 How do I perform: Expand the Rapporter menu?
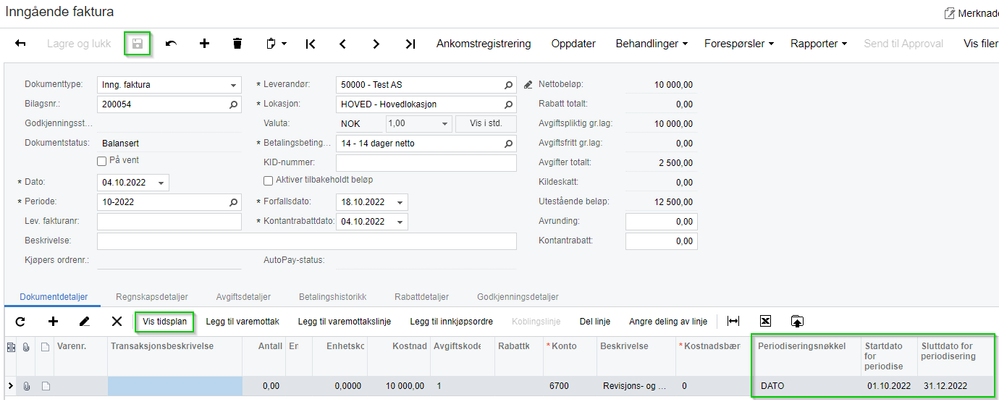tap(818, 43)
